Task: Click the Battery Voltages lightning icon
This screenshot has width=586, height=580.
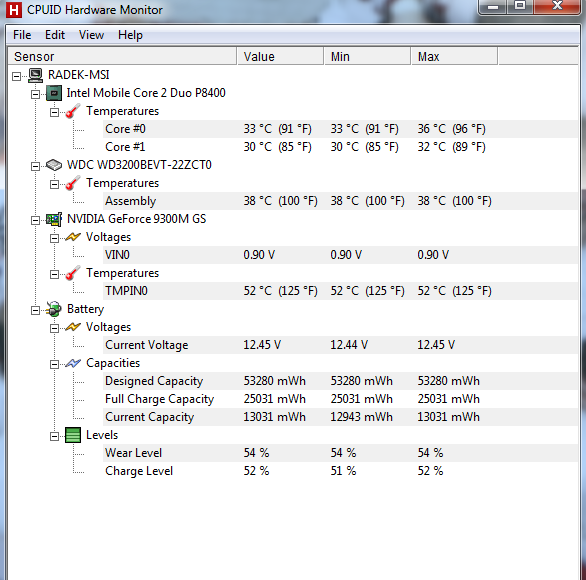Action: [x=73, y=327]
